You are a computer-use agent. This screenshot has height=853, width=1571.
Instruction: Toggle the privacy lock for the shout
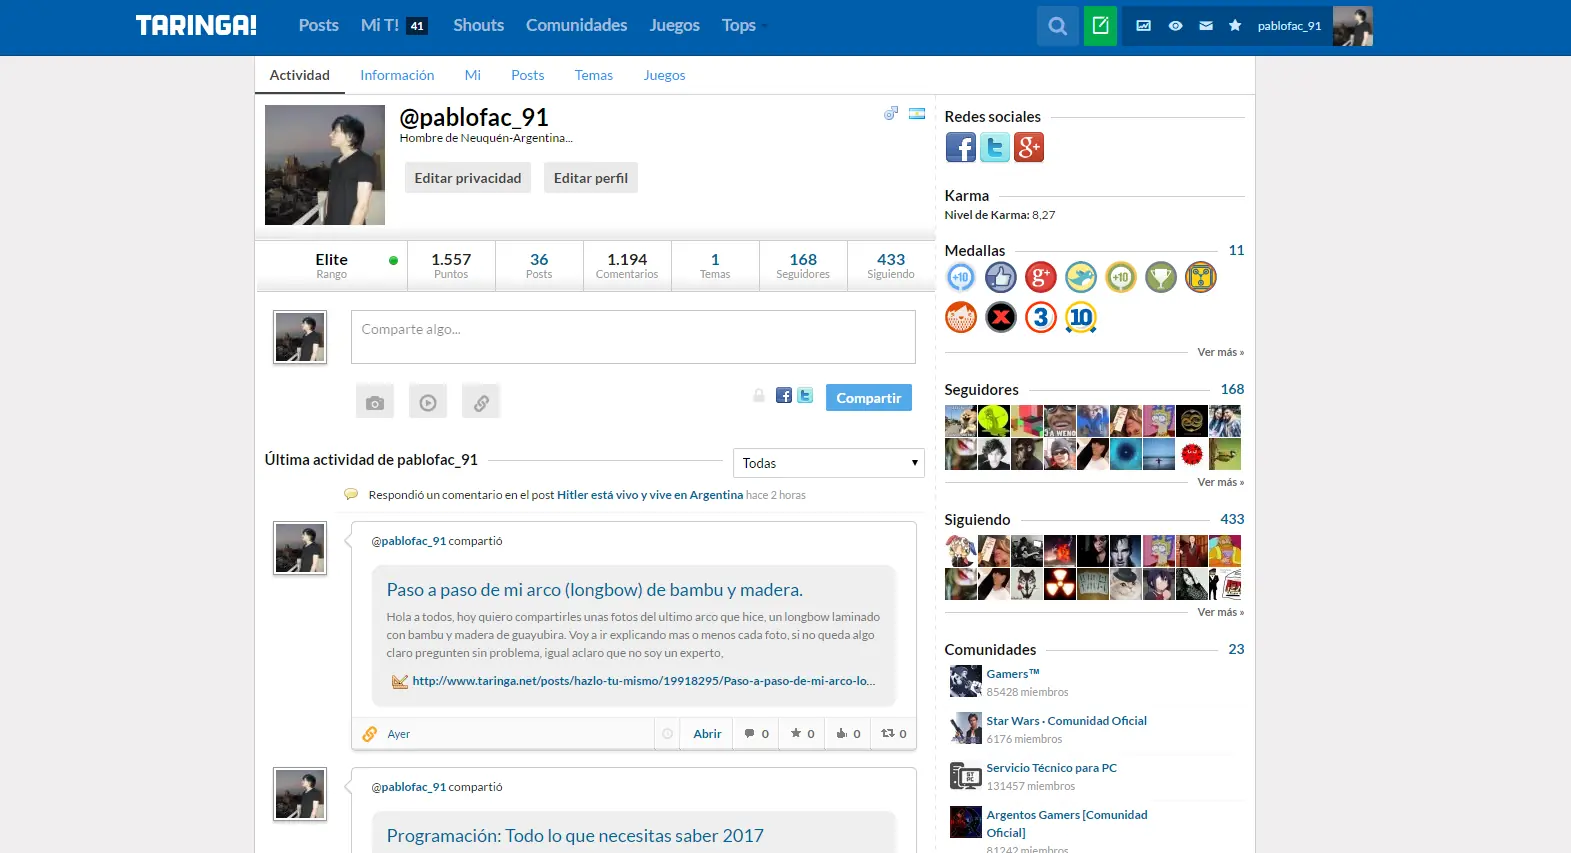(x=759, y=396)
